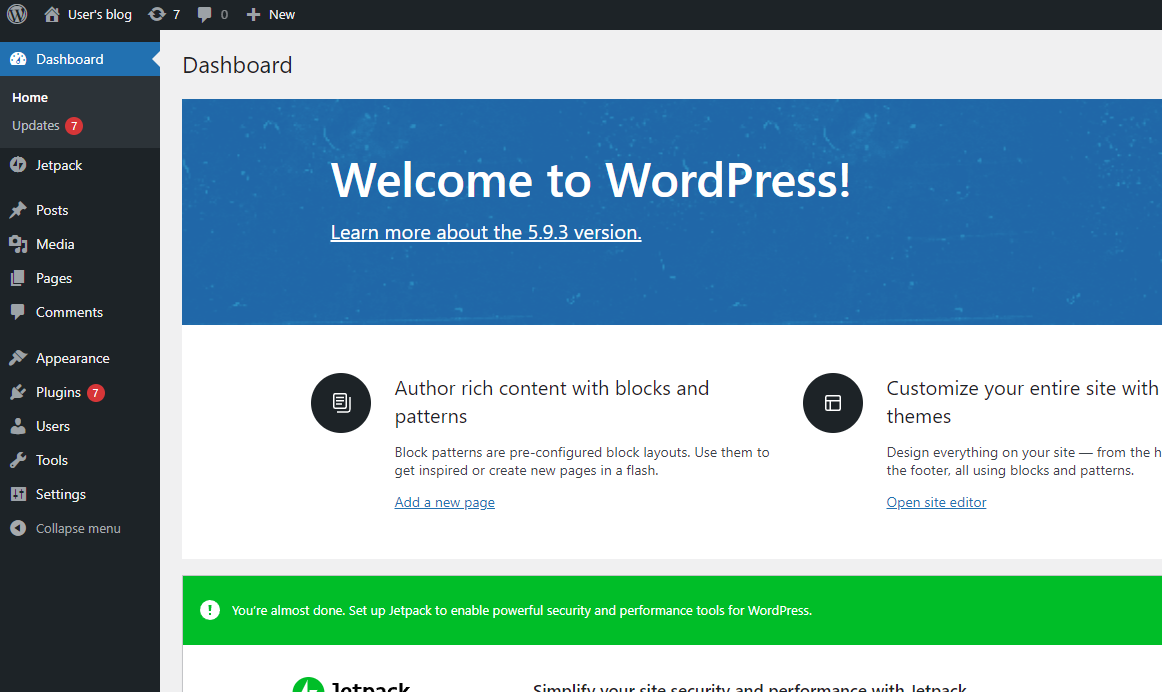This screenshot has height=692, width=1162.
Task: Click the Author rich content with blocks heading
Action: pos(552,402)
